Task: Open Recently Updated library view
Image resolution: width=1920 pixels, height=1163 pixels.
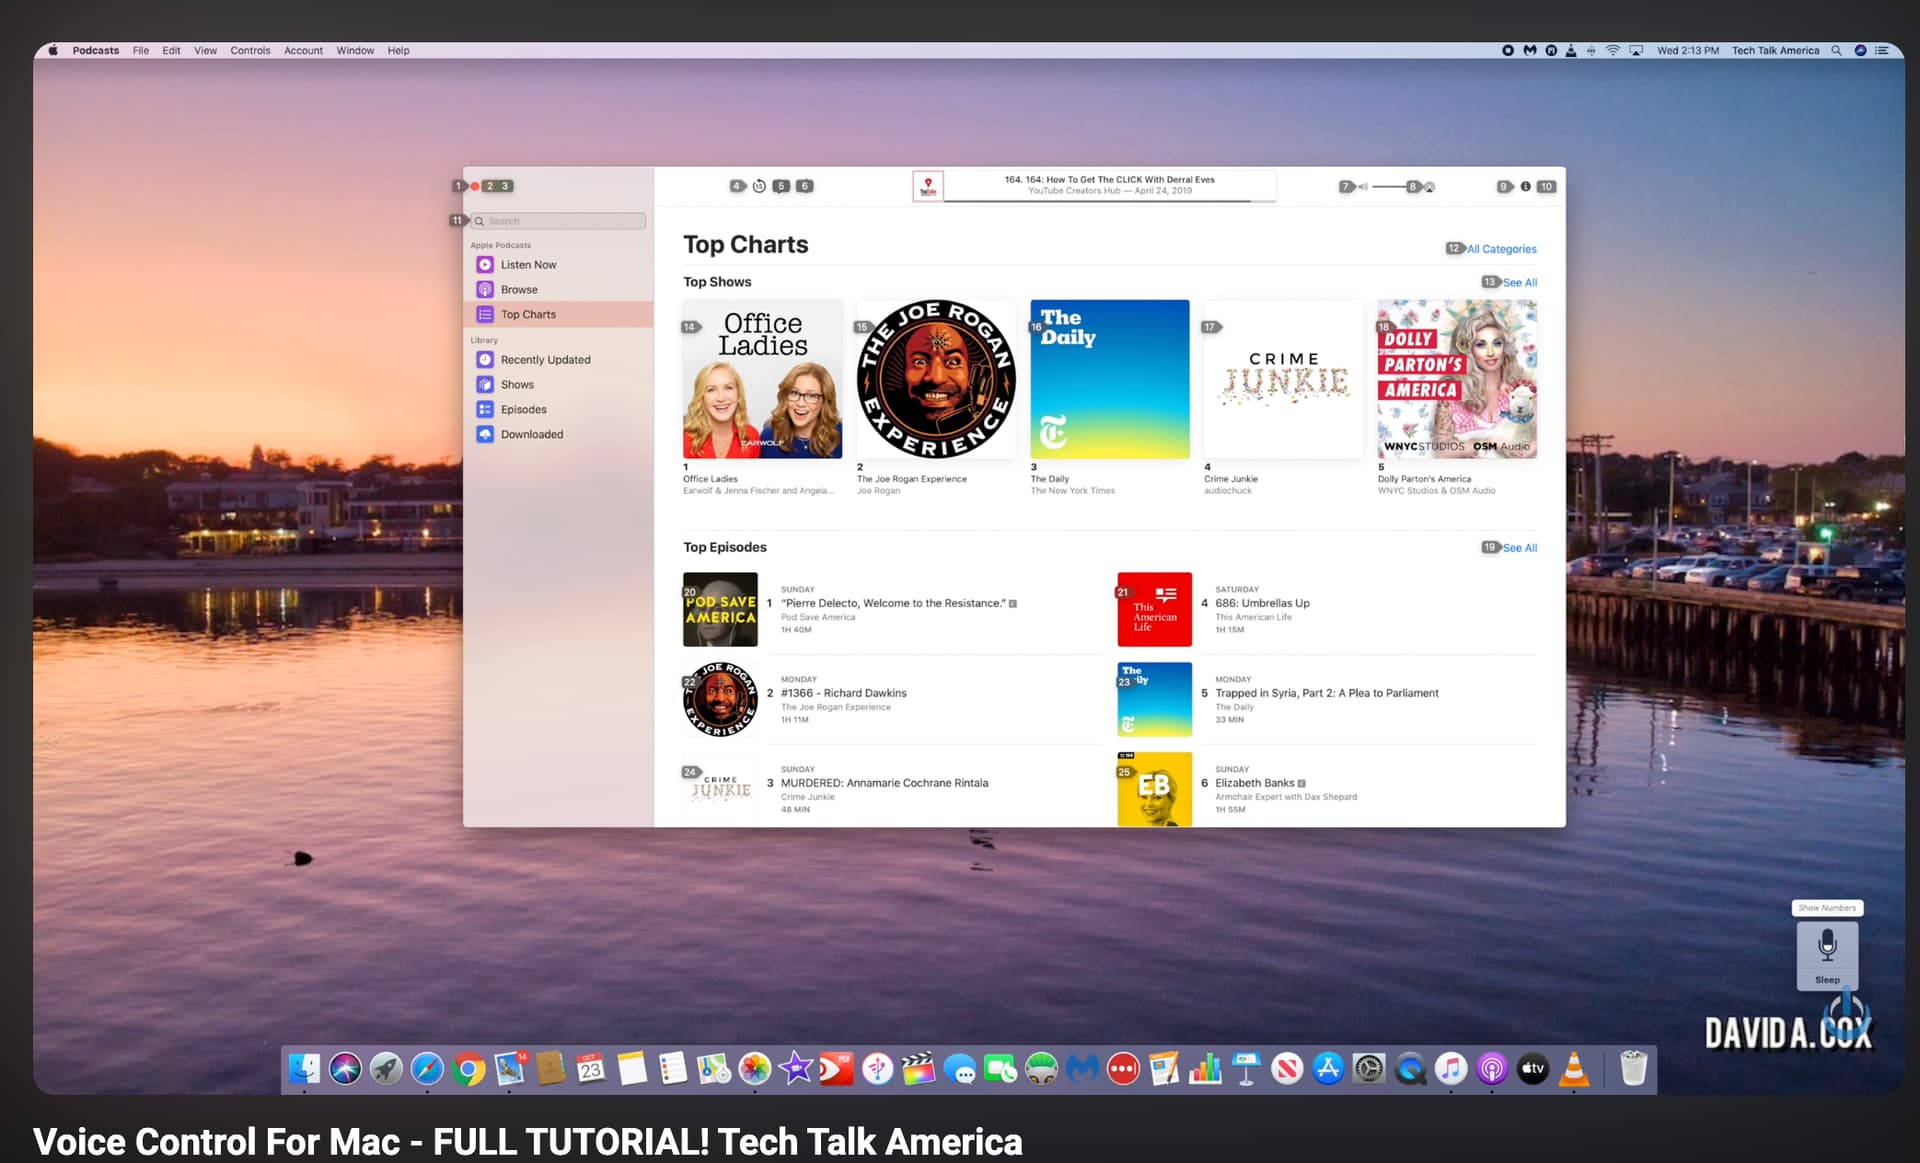Action: (545, 360)
